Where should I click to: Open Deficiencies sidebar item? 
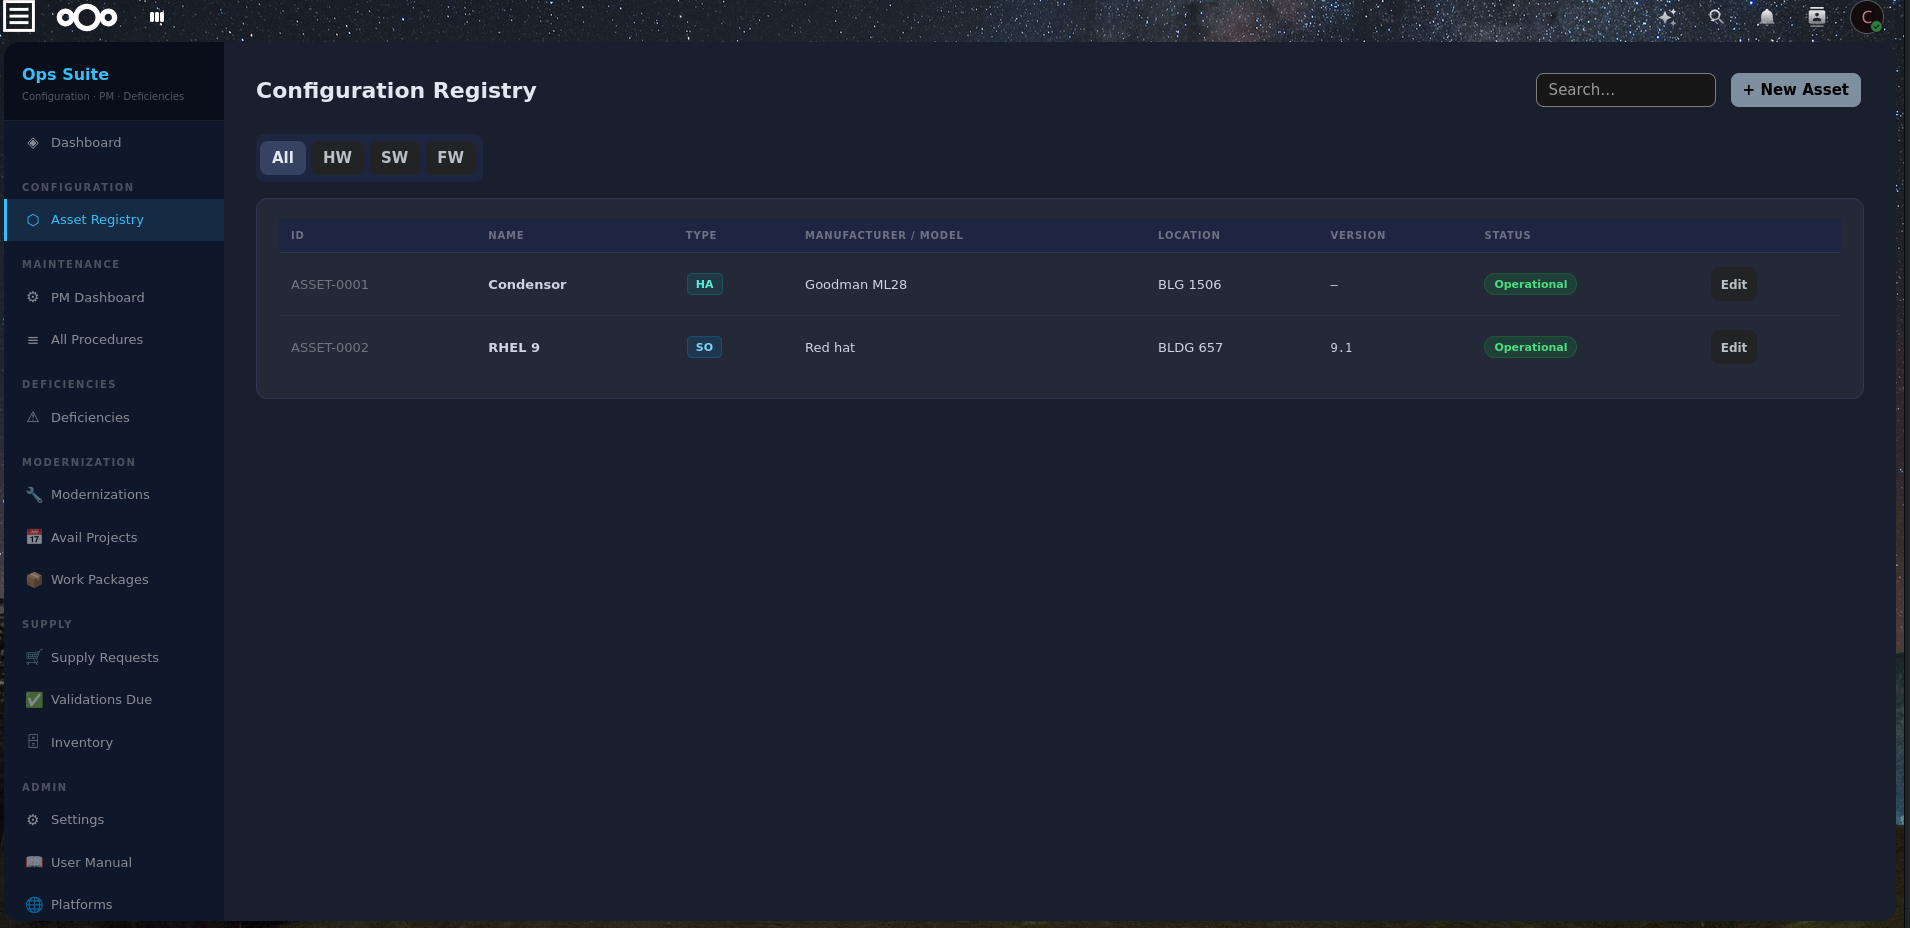pos(114,418)
